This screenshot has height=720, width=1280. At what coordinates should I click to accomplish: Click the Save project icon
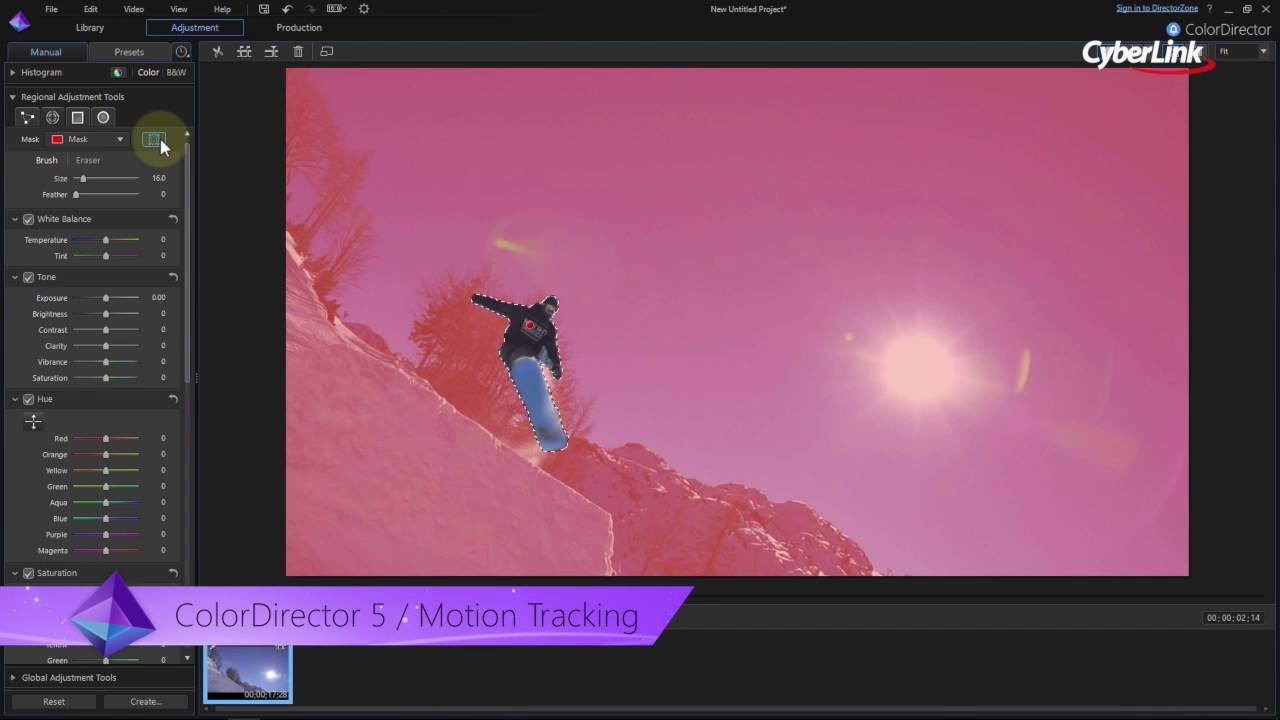click(264, 9)
